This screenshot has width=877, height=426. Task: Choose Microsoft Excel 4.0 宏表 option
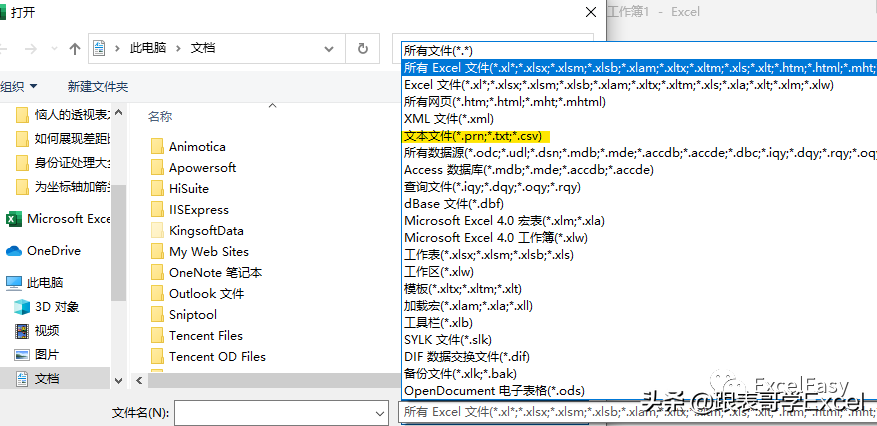pos(639,221)
